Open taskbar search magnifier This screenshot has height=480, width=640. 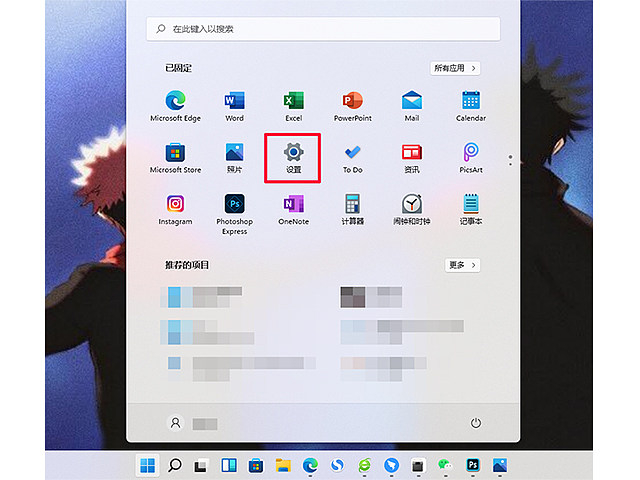pos(175,465)
